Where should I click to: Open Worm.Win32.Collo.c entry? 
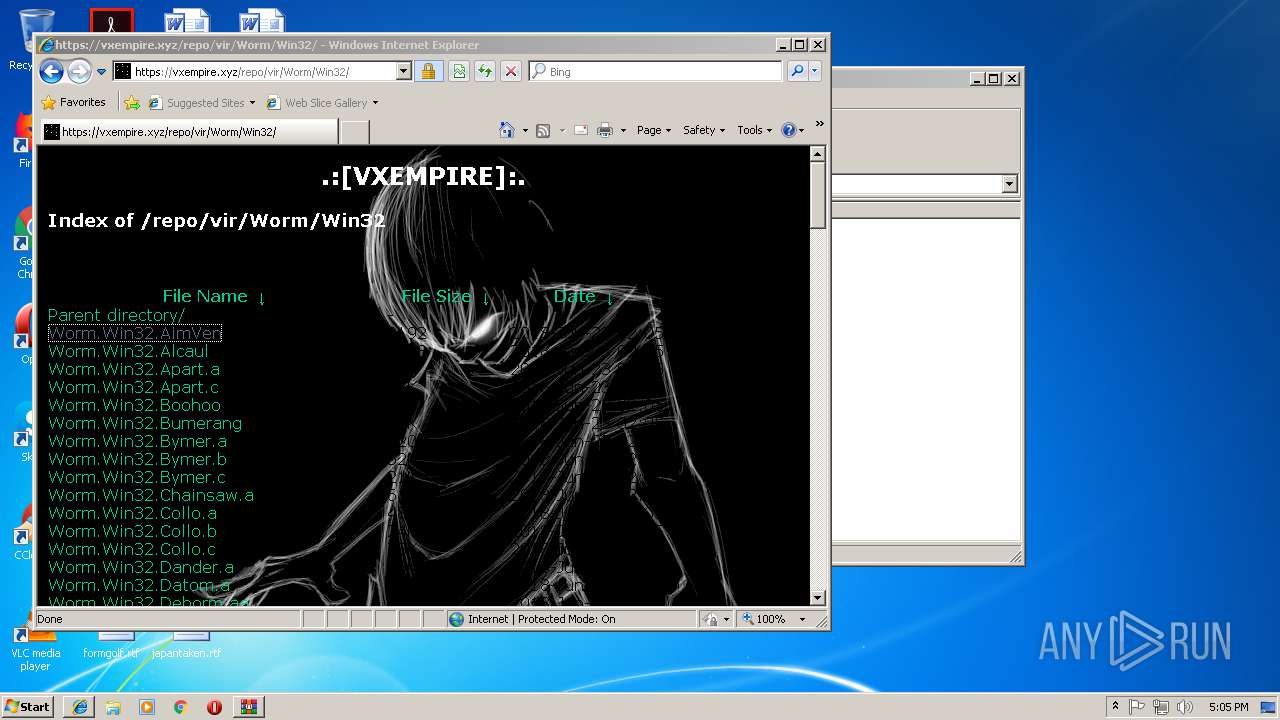coord(132,549)
